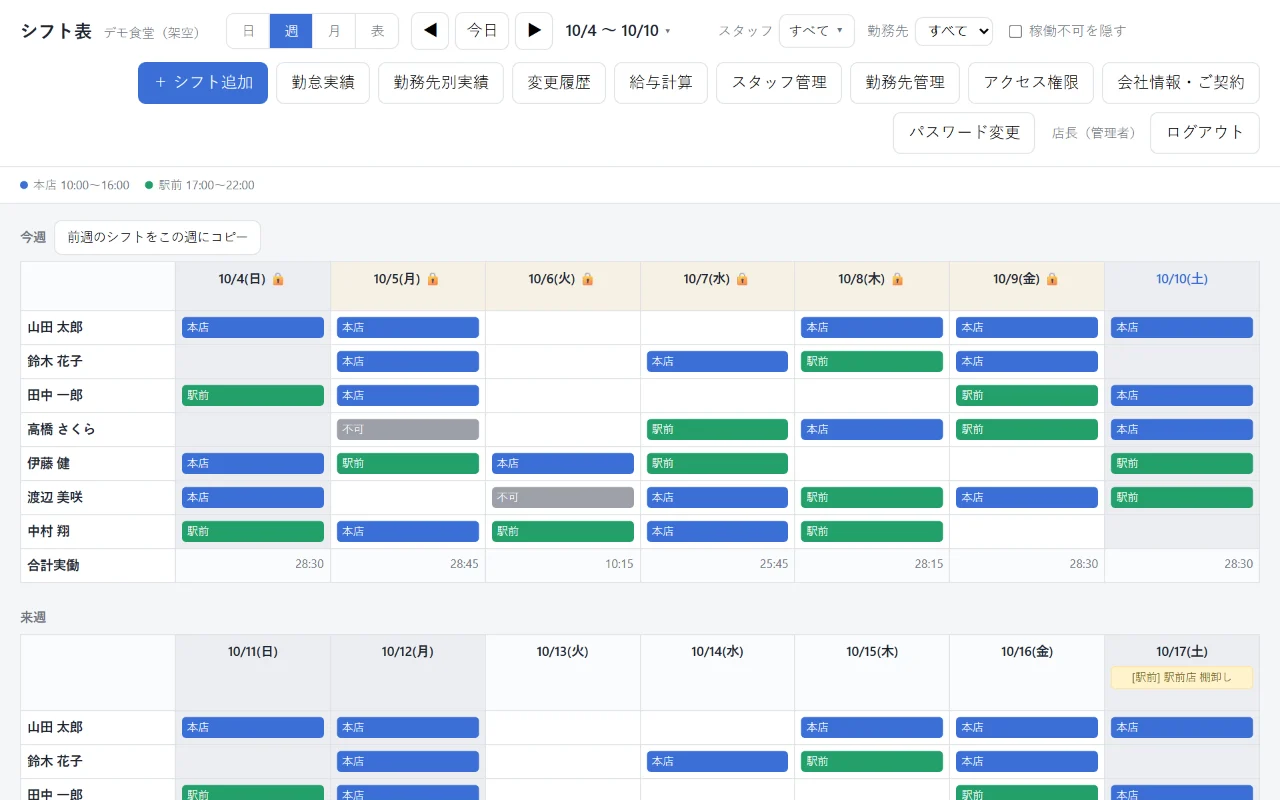Open the スタッフ filter dropdown
This screenshot has height=800, width=1280.
pyautogui.click(x=816, y=31)
